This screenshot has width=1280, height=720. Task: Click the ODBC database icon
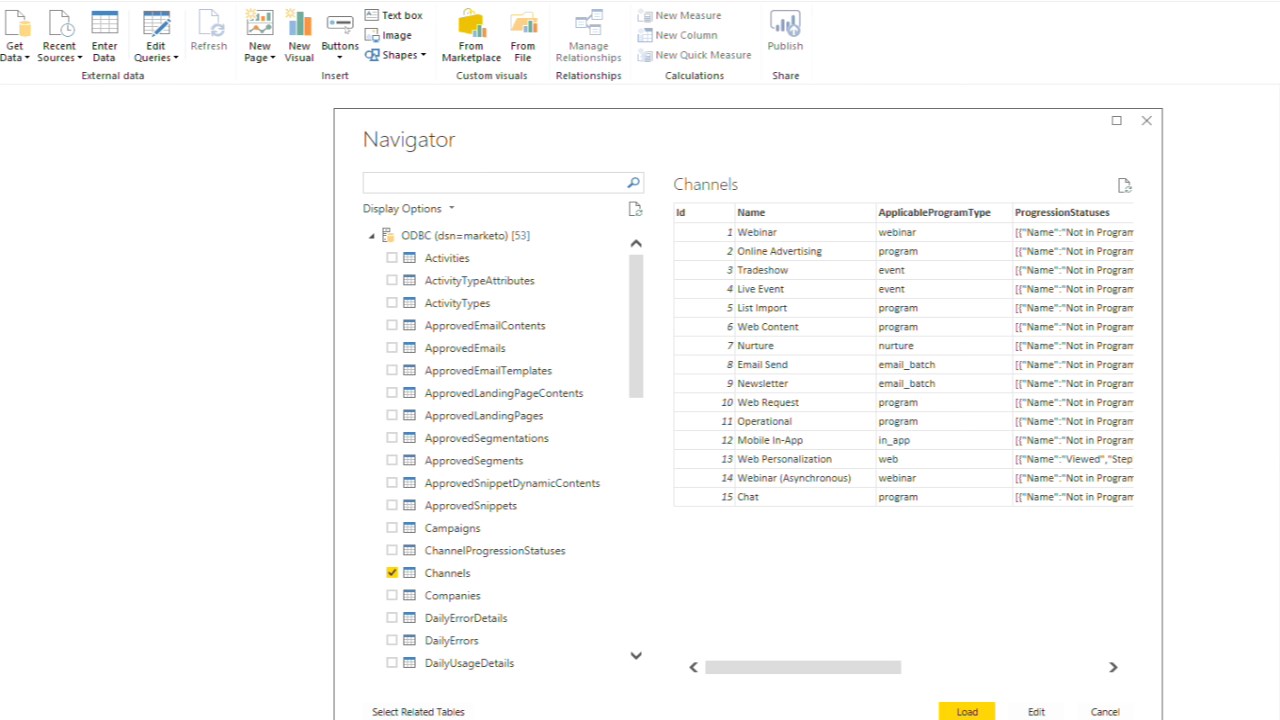[x=388, y=235]
